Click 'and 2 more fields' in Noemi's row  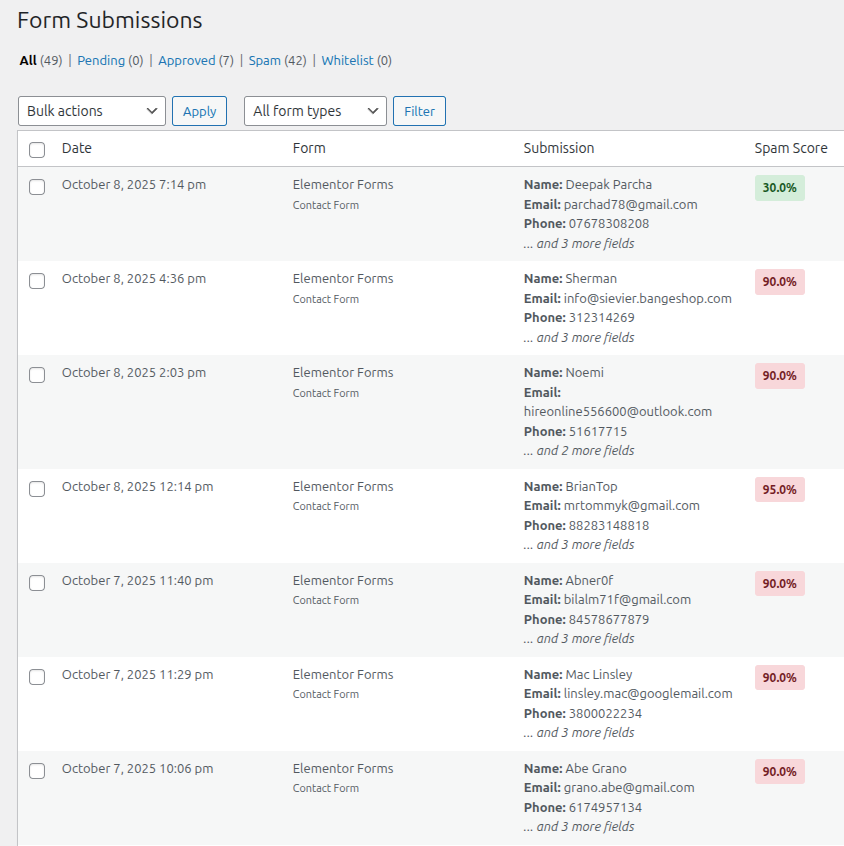579,451
